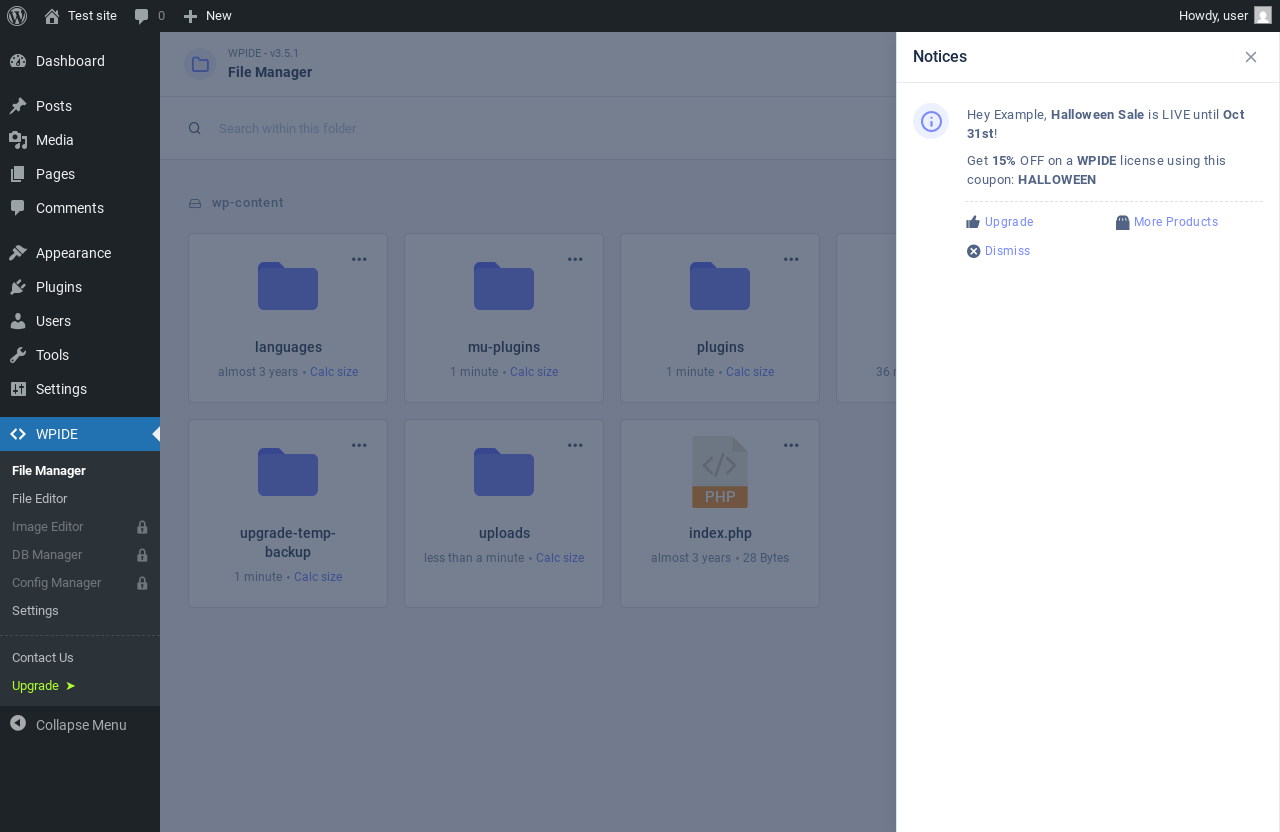Calculate size of the mu-plugins folder

coord(534,372)
